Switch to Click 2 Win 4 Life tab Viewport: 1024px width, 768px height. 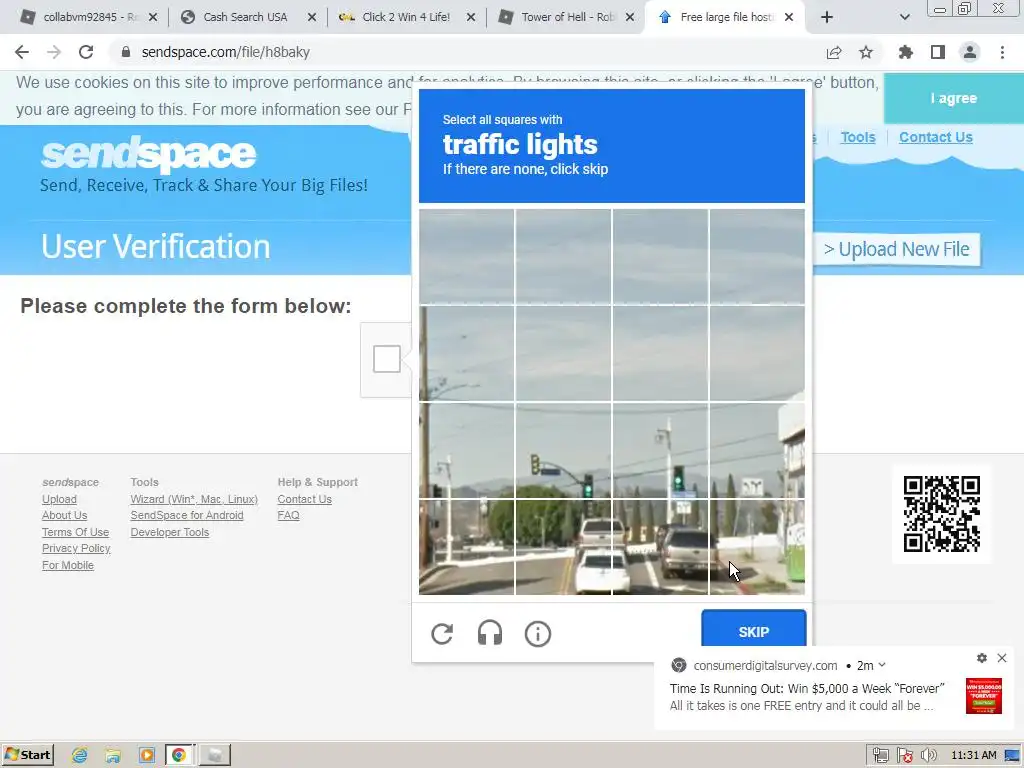[x=406, y=17]
